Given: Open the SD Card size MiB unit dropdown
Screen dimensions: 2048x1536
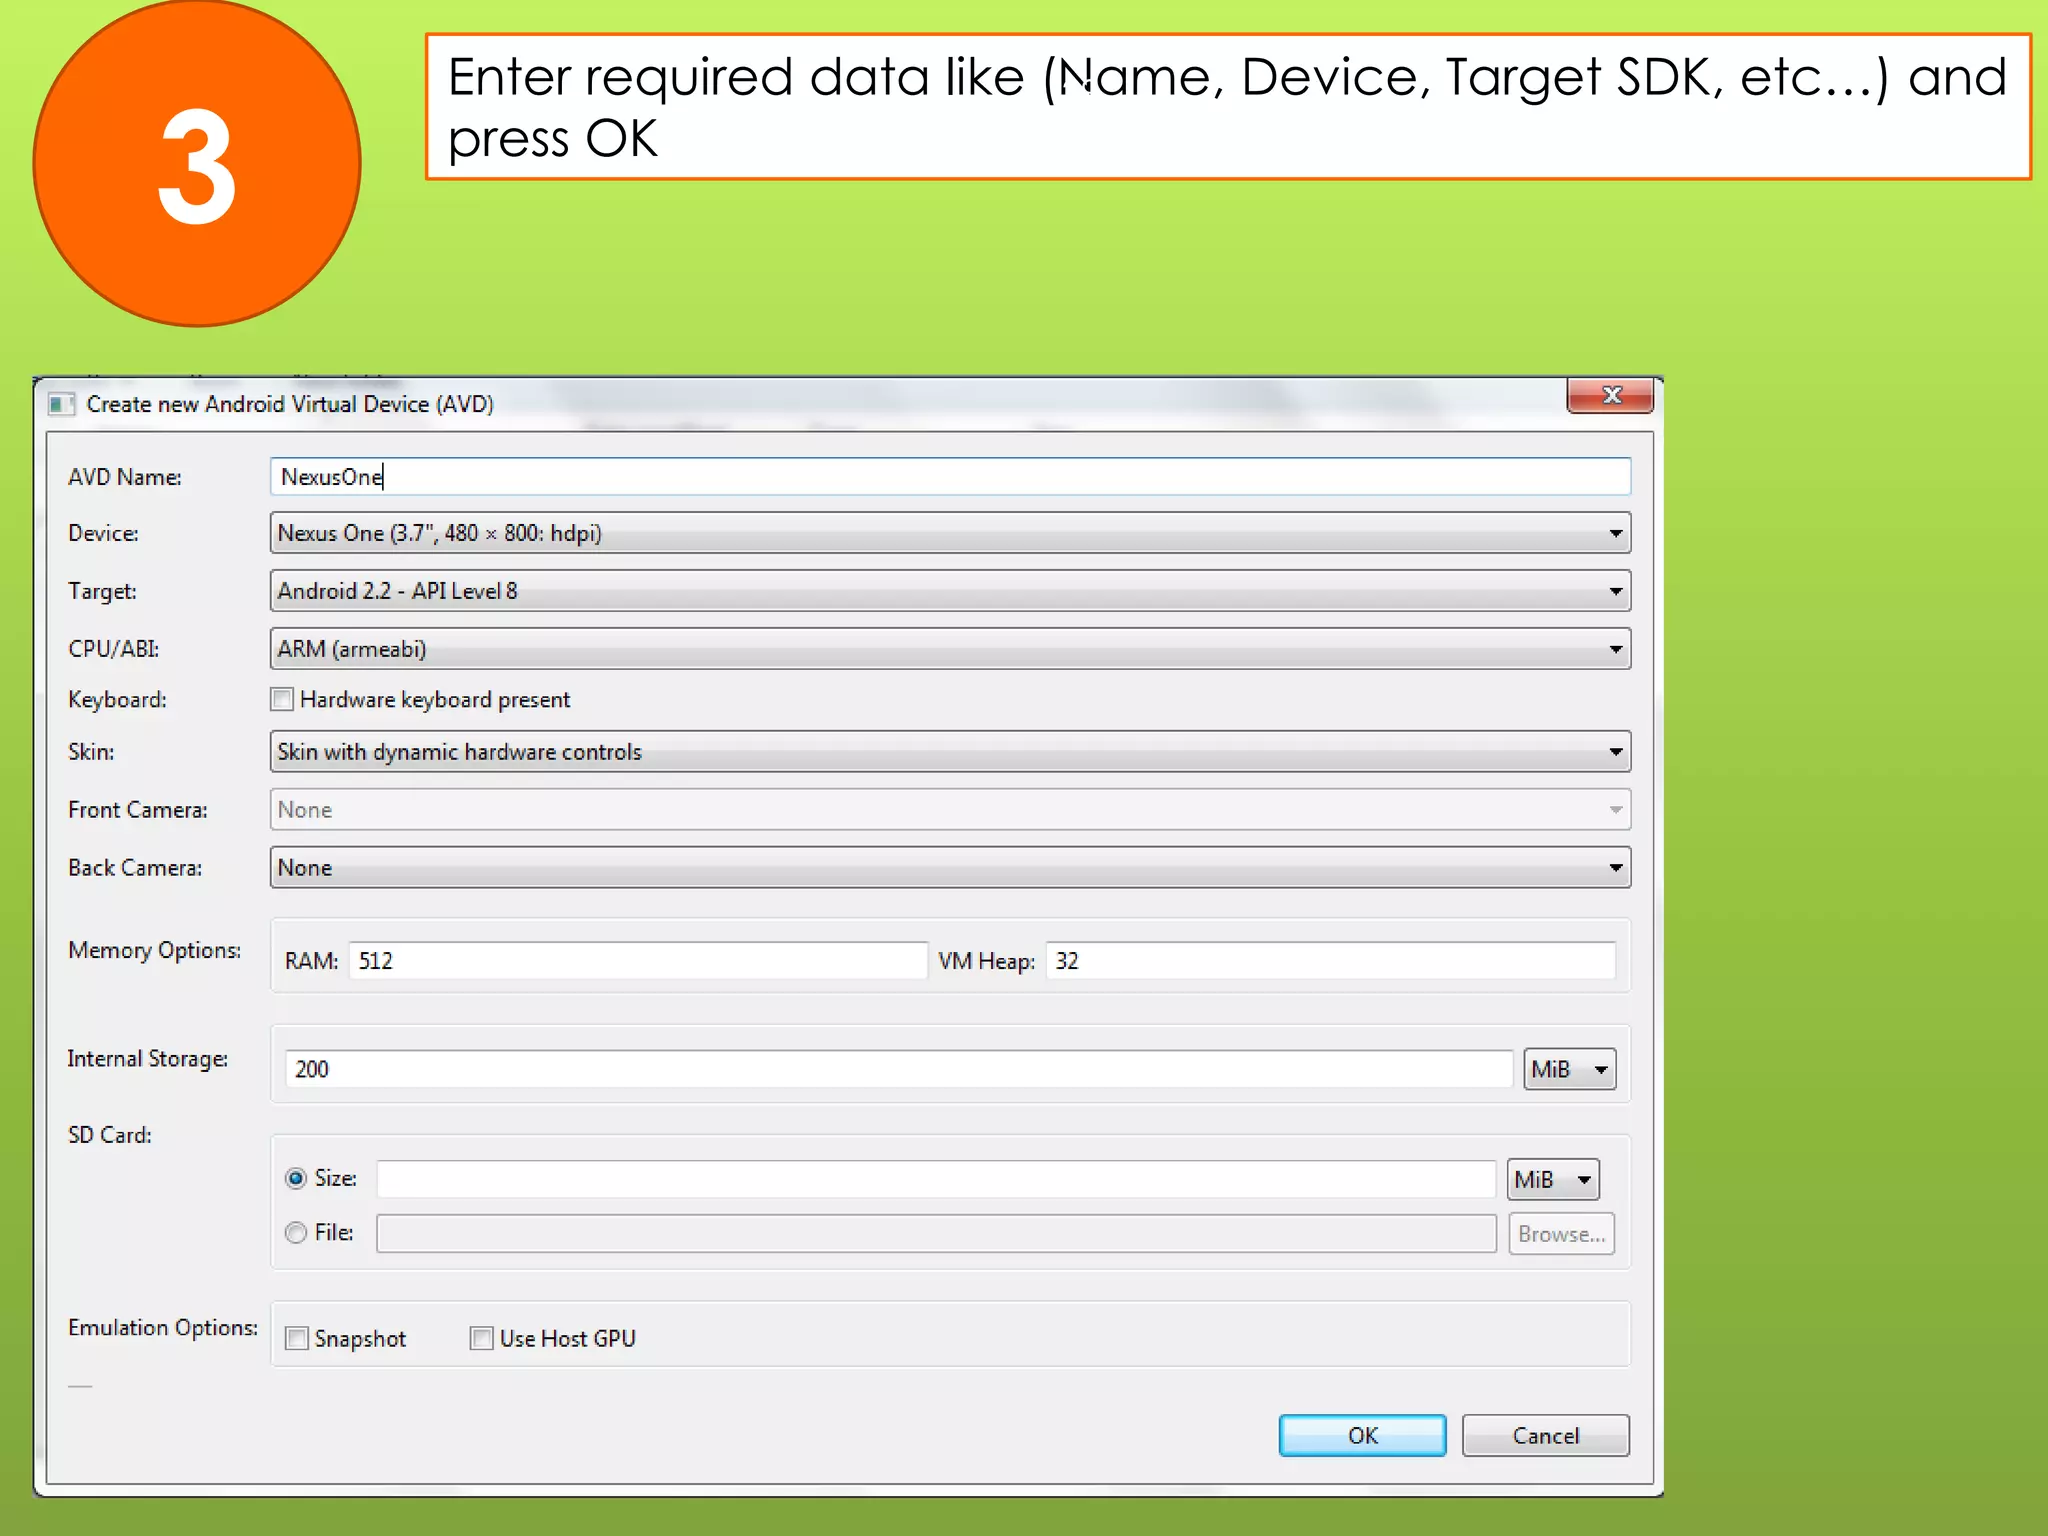Looking at the screenshot, I should pyautogui.click(x=1553, y=1179).
